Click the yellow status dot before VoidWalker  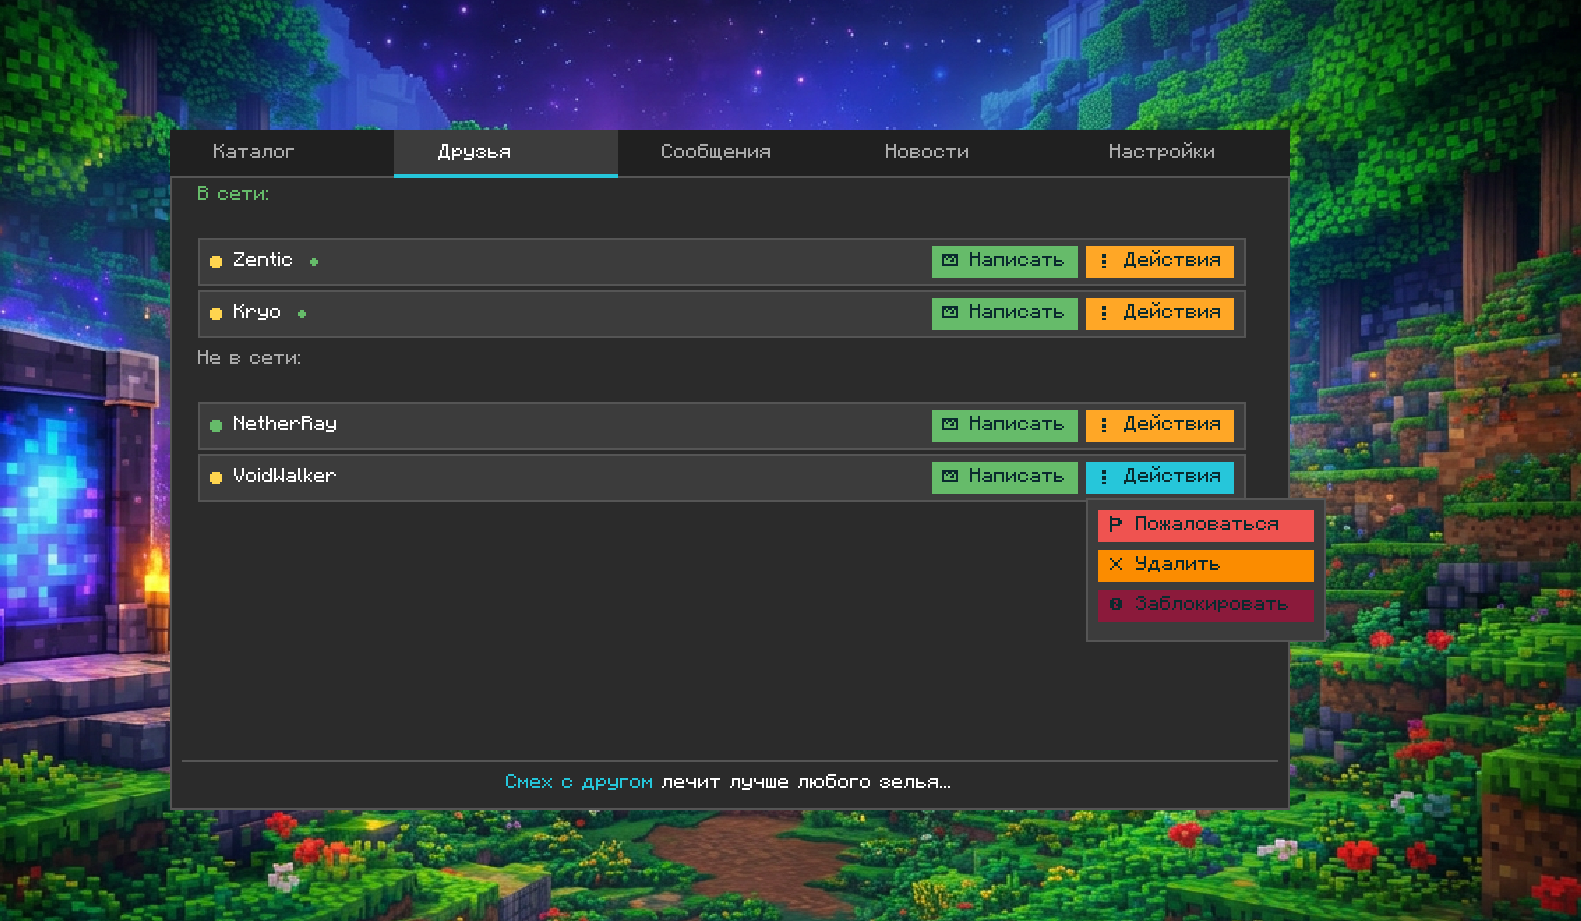tap(216, 478)
